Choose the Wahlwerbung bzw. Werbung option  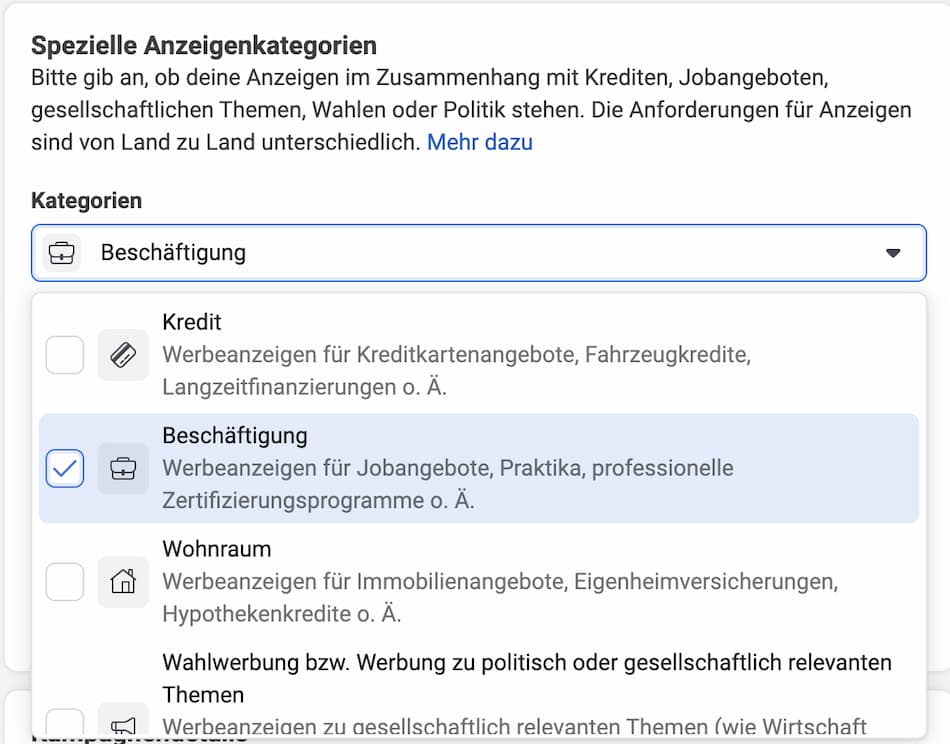point(526,679)
